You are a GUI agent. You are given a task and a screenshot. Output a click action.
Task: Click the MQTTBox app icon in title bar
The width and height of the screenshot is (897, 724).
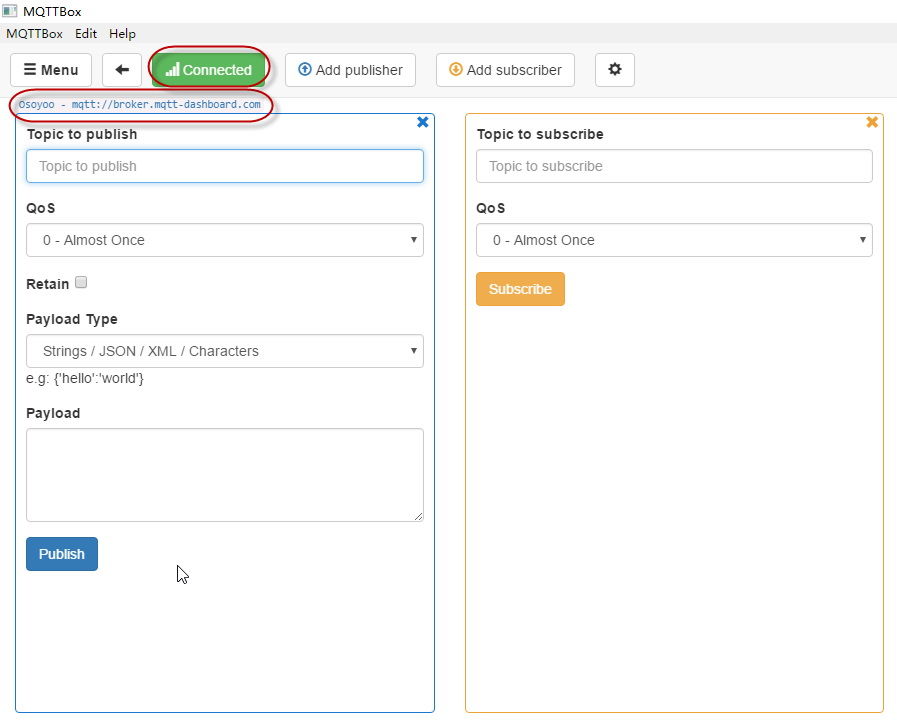10,11
